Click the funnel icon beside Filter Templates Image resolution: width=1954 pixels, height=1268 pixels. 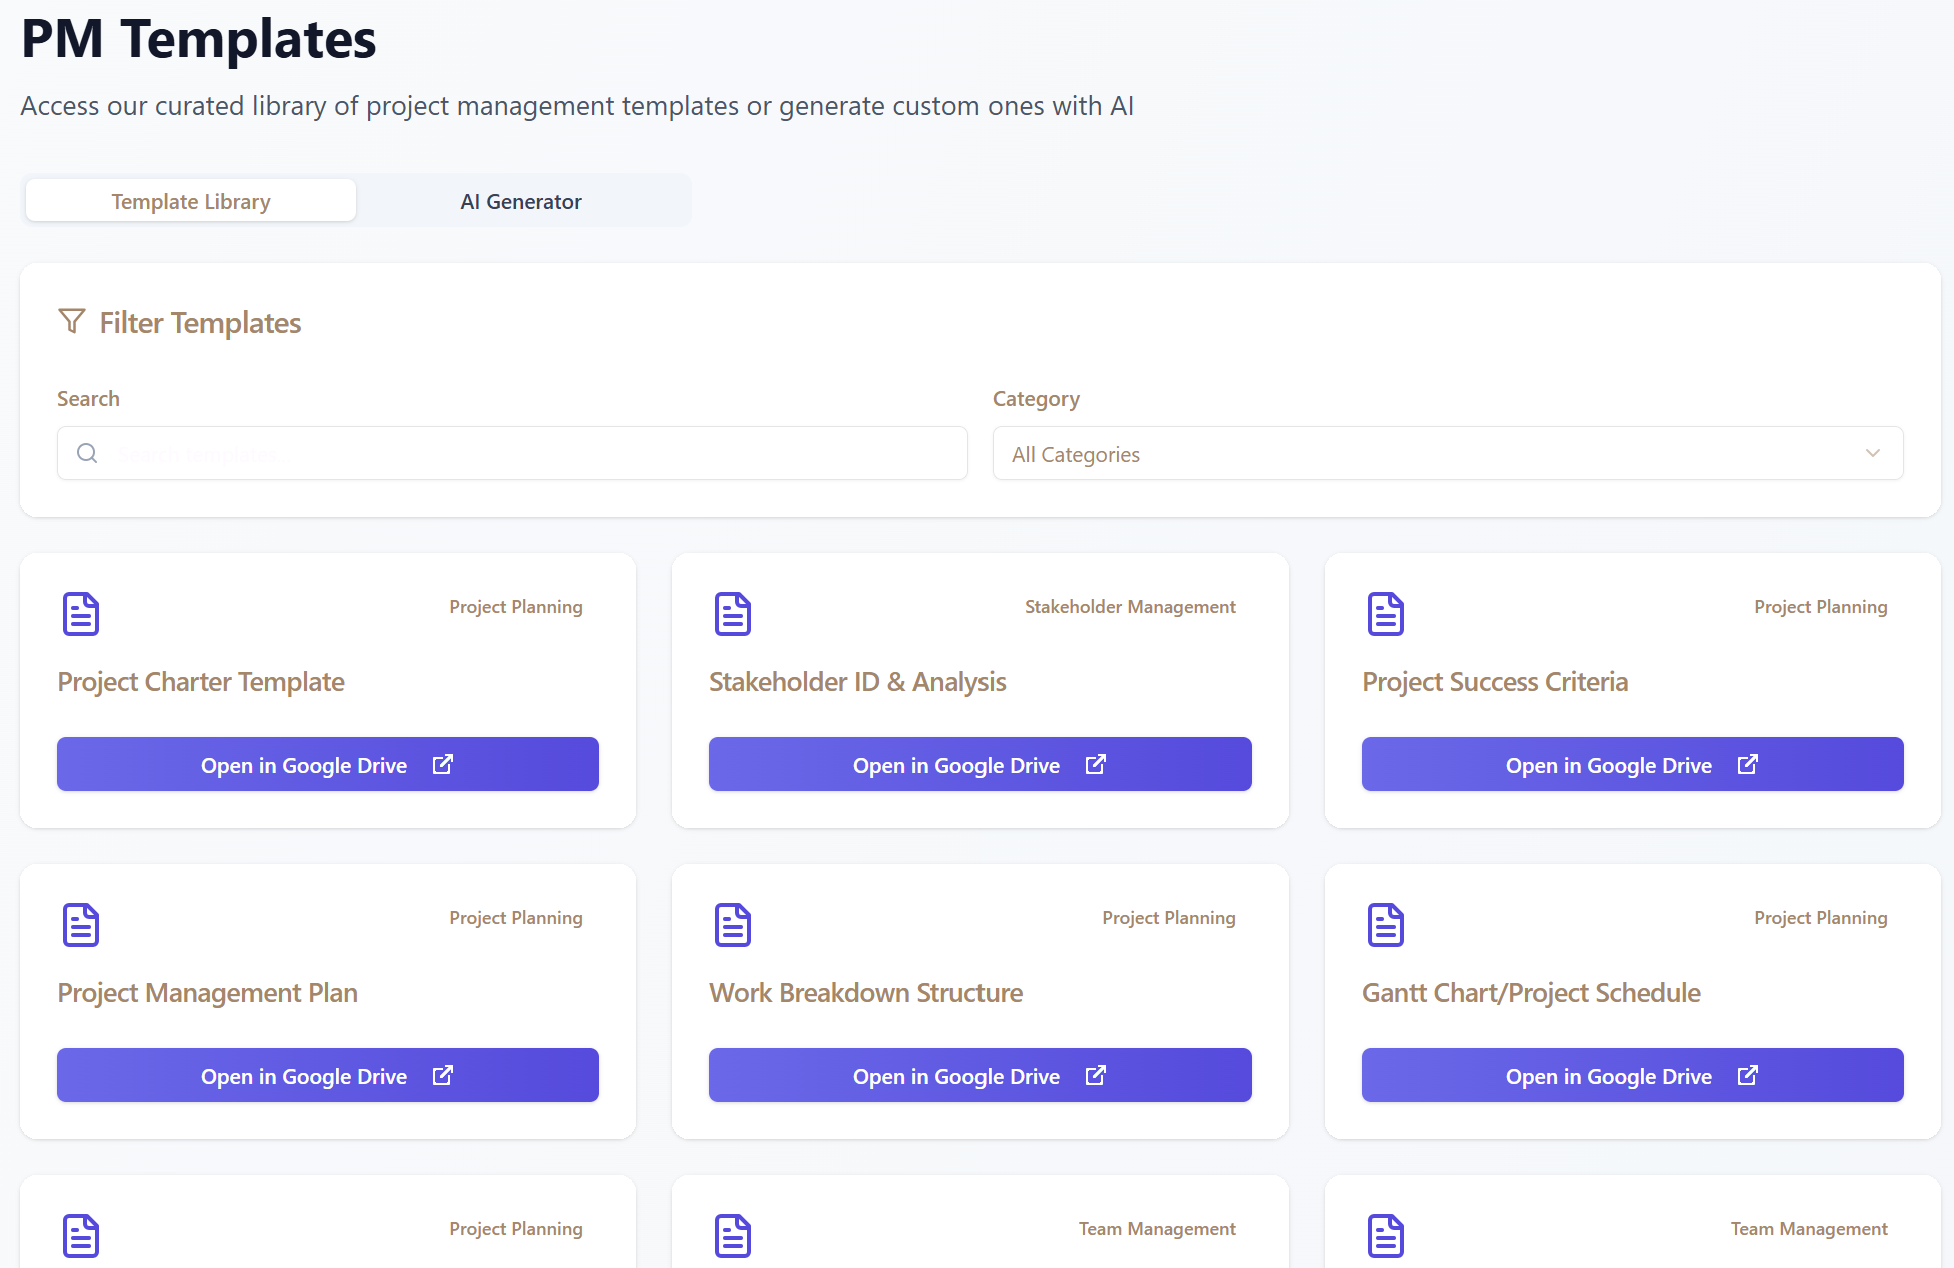click(x=72, y=321)
